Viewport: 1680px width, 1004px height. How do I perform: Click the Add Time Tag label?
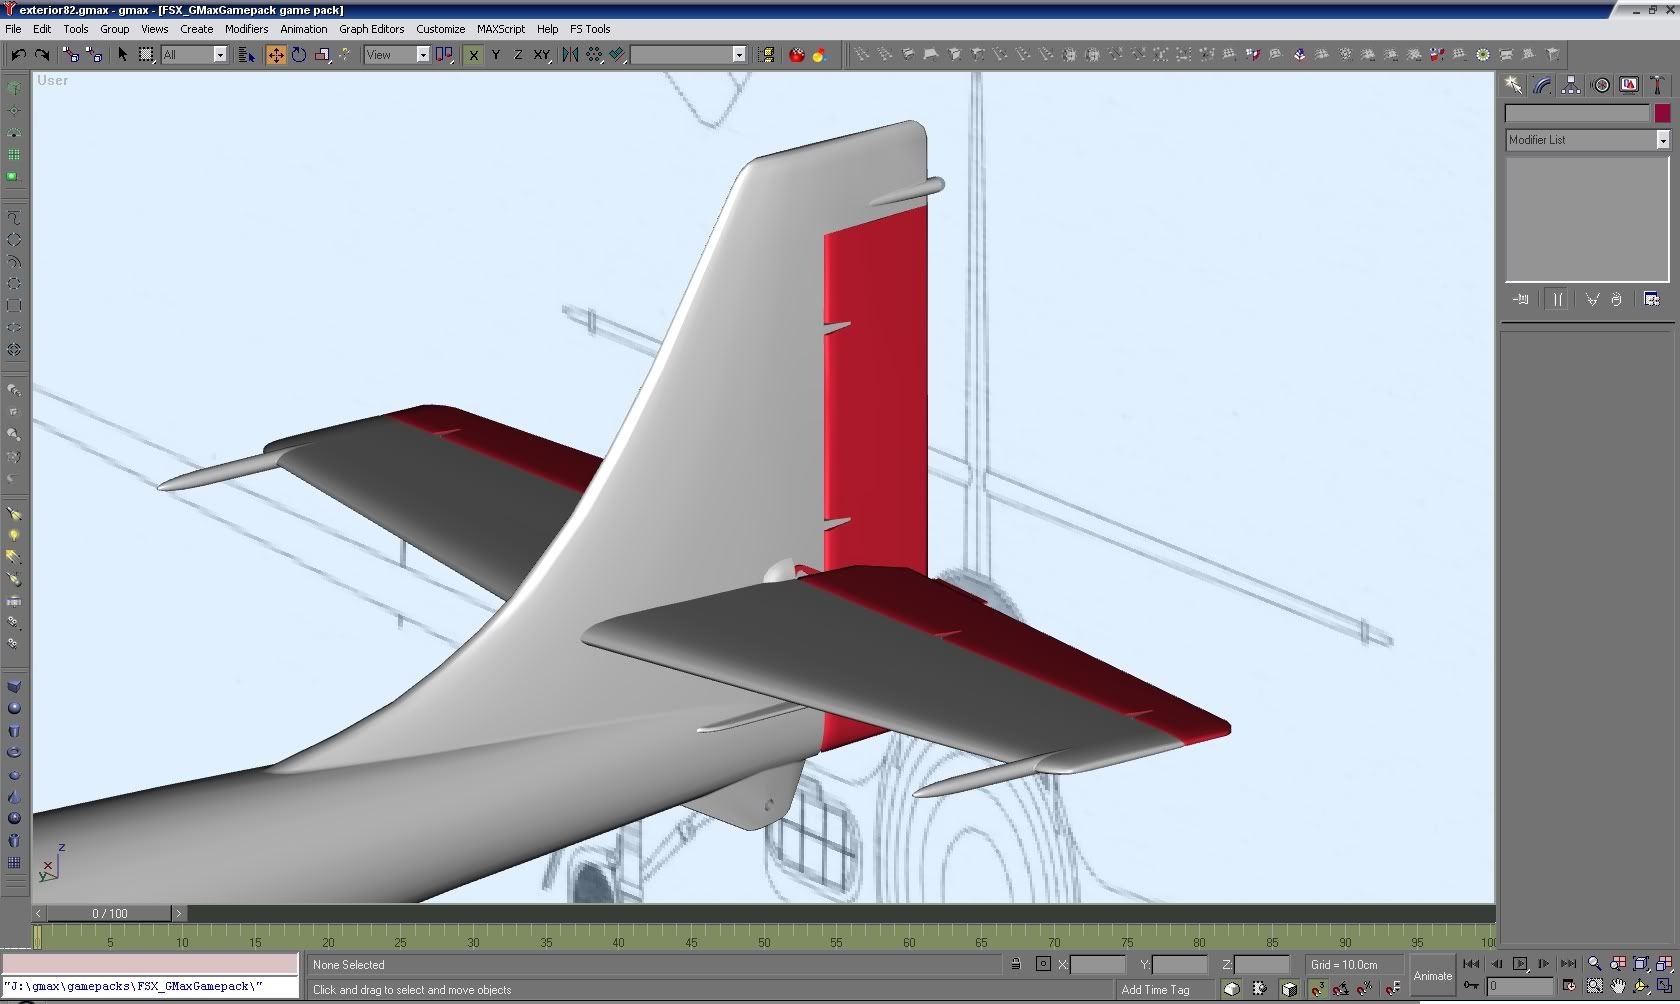1155,990
